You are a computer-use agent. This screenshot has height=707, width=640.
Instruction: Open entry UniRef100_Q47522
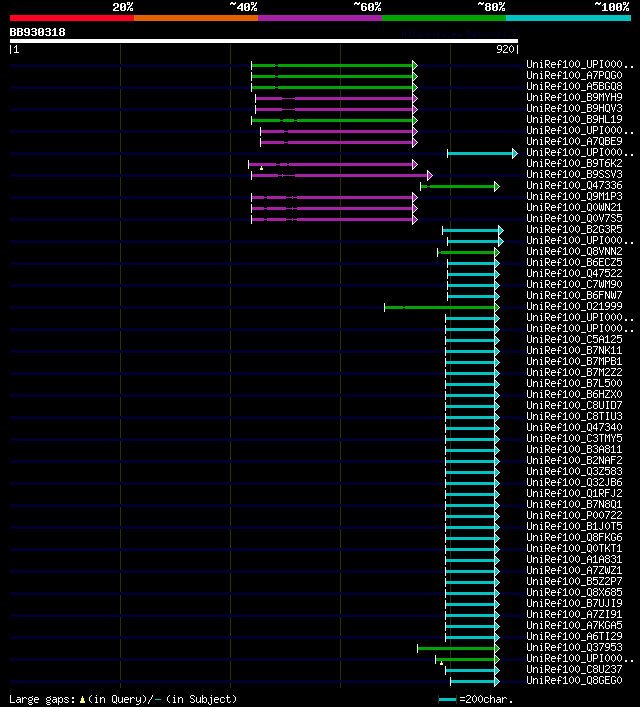coord(574,273)
